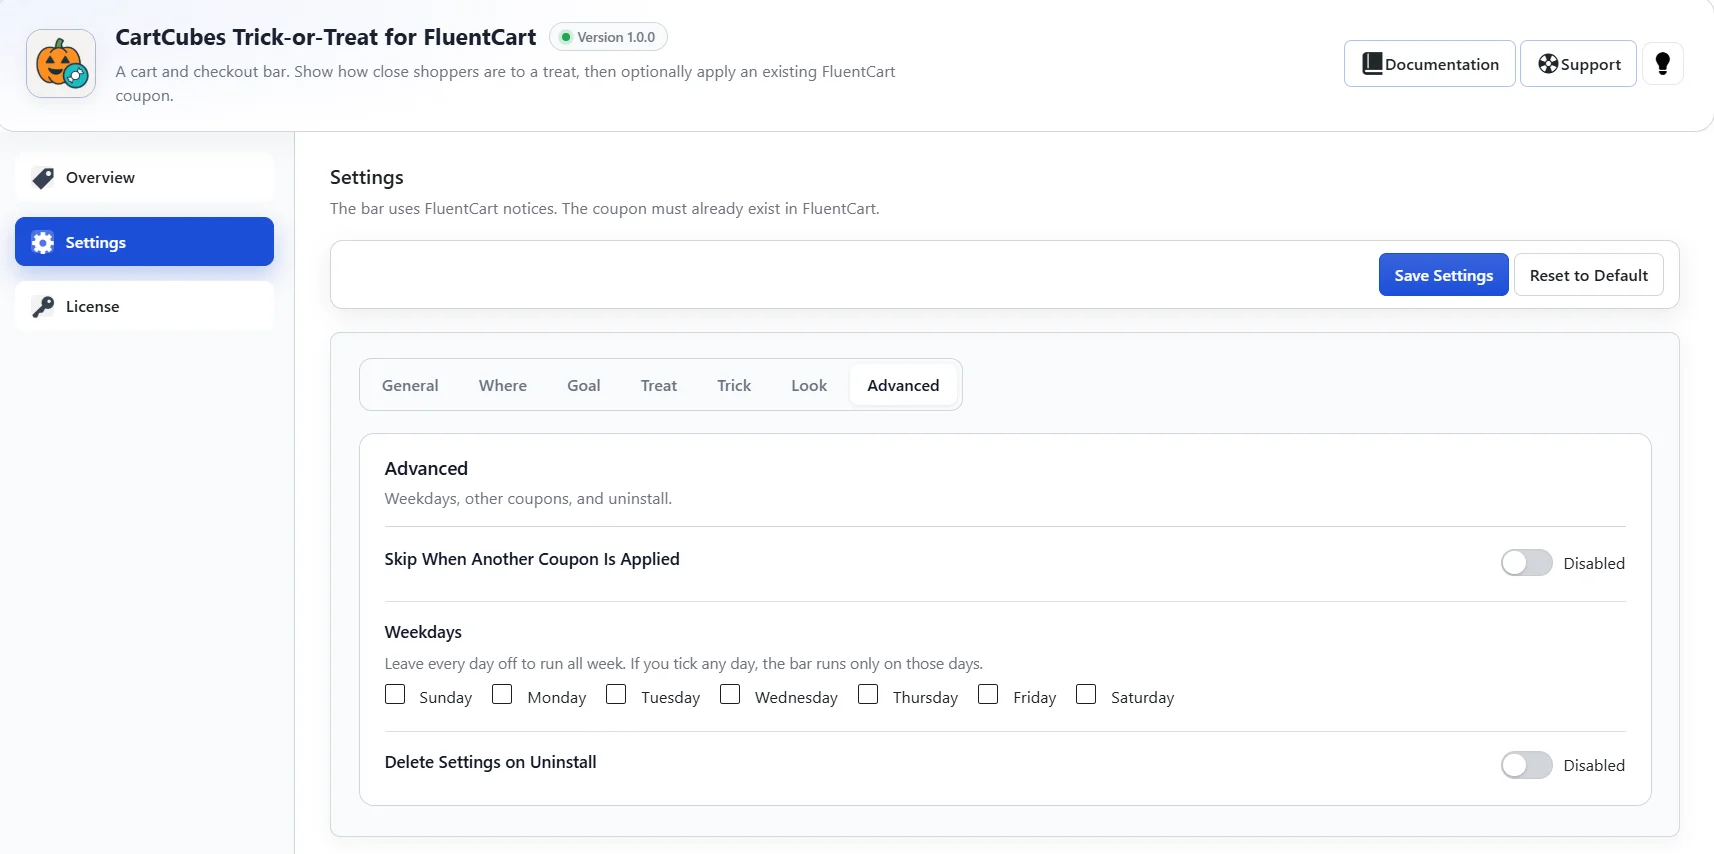
Task: Check the Monday checkbox
Action: pos(502,694)
